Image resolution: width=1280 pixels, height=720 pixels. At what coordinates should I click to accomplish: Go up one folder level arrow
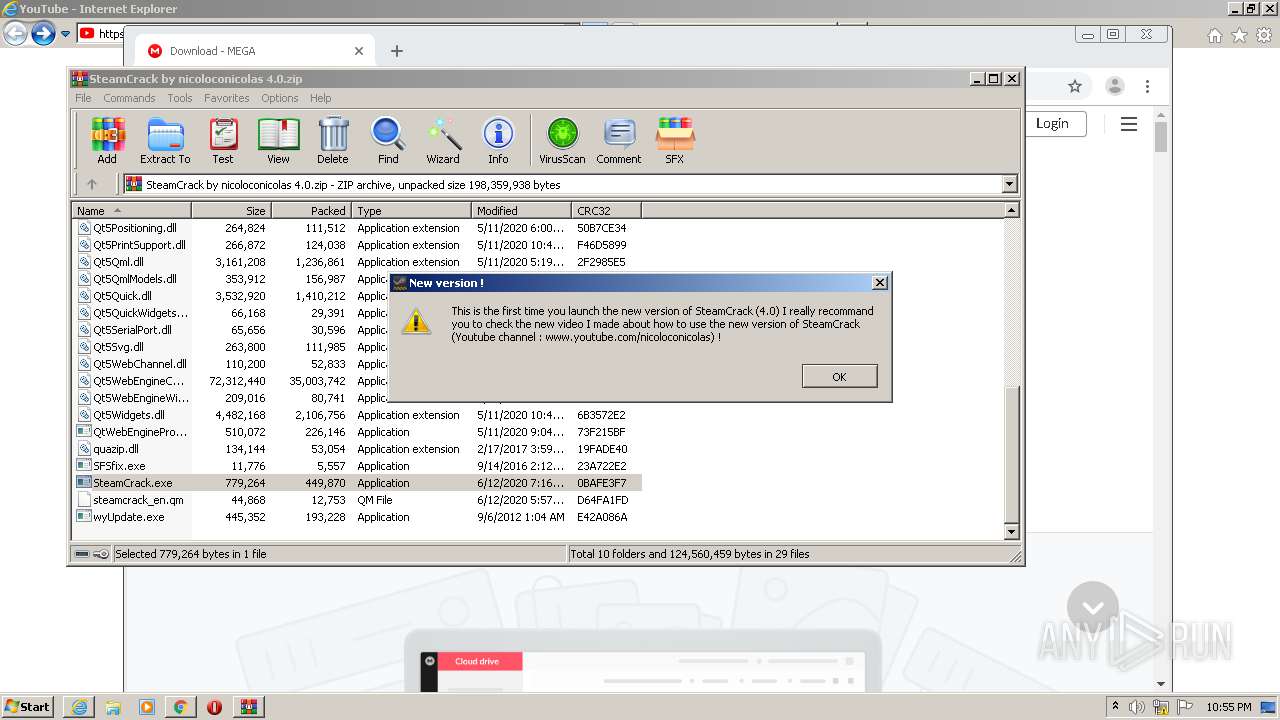92,184
